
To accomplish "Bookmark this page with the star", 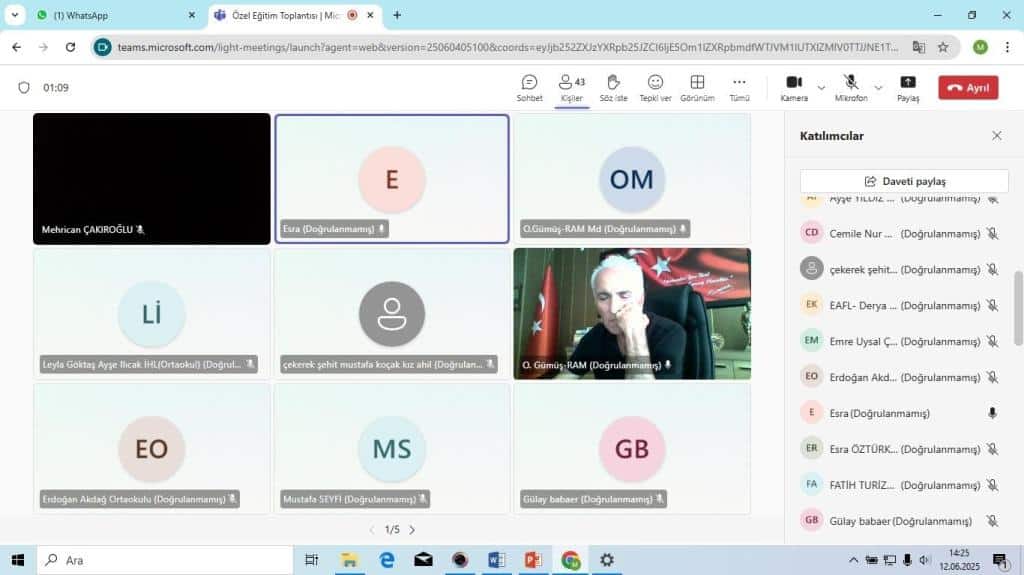I will [943, 47].
